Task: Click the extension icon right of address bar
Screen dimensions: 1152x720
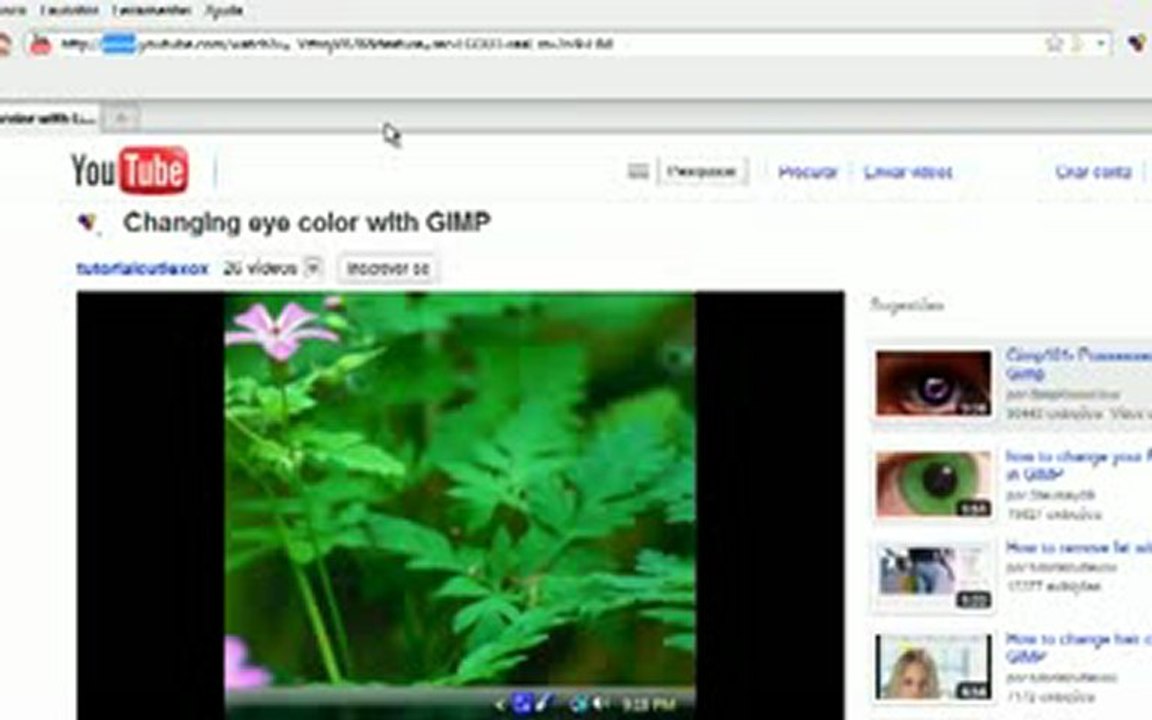Action: [x=1137, y=43]
